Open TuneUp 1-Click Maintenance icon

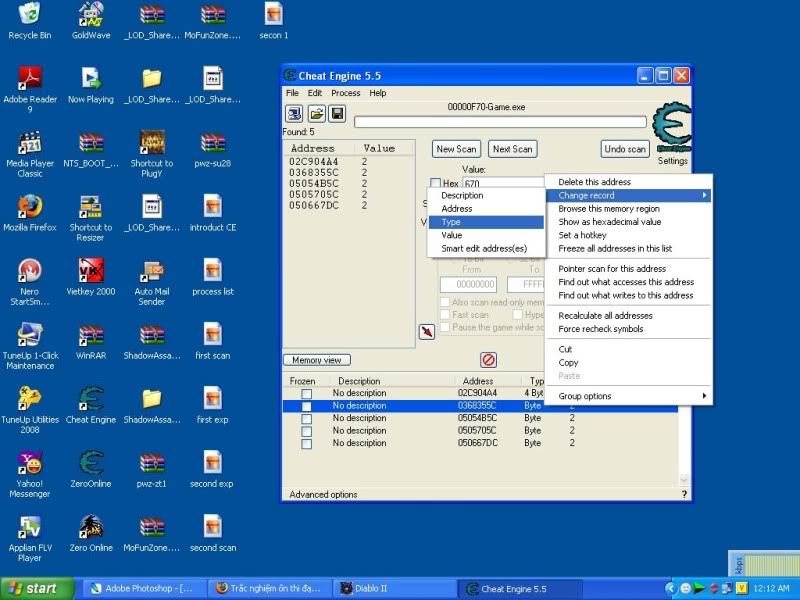pos(30,346)
